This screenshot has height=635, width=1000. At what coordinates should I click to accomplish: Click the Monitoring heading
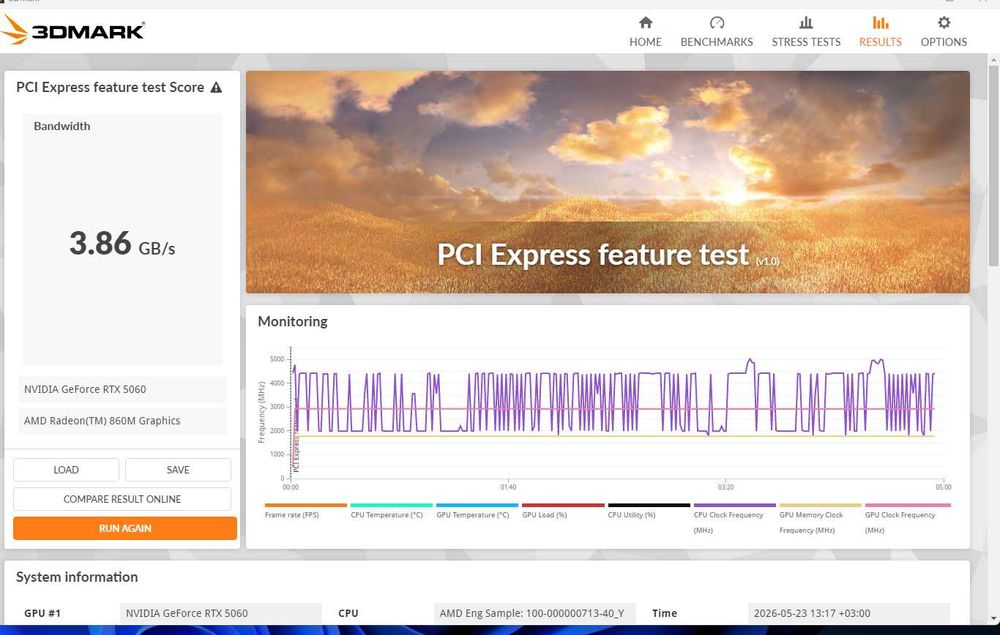point(293,321)
